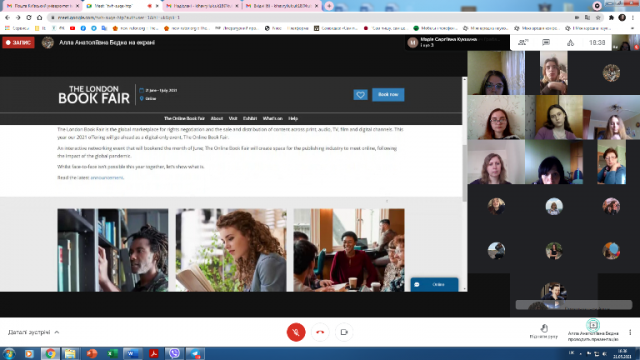Viewport: 640px width, 360px height.
Task: Unmute the red microphone button
Action: [x=296, y=332]
